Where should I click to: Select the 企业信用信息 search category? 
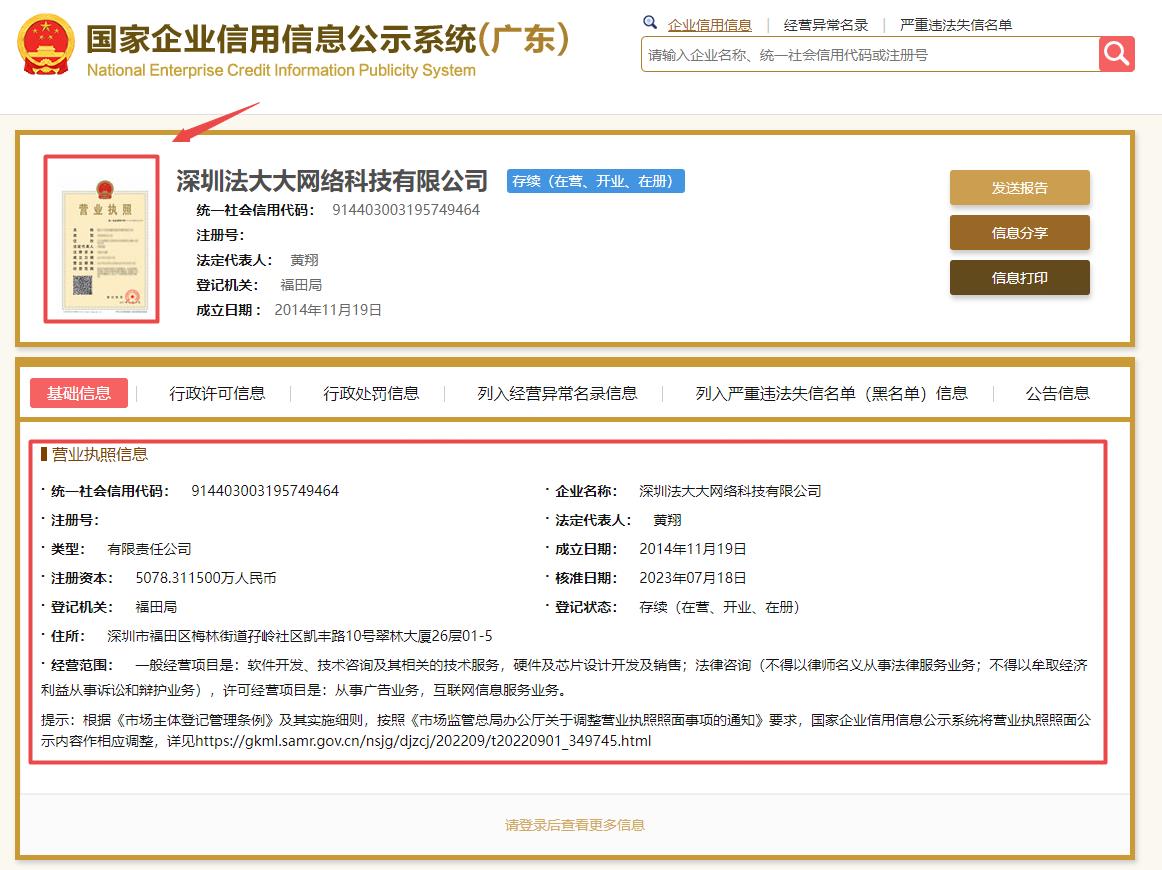point(709,25)
